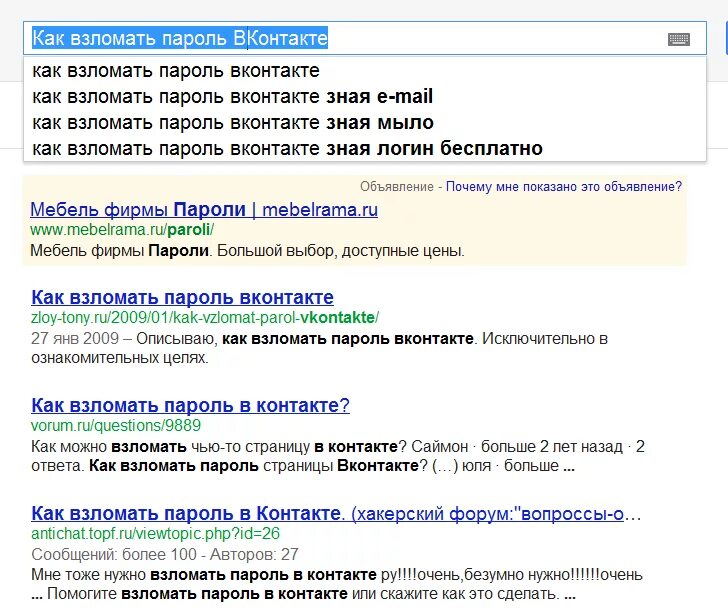The height and width of the screenshot is (616, 728).
Task: Click URL 'zloy-tony.ru/2009/01/kak-vzlomat-parol-vkontakte/'
Action: pyautogui.click(x=205, y=318)
